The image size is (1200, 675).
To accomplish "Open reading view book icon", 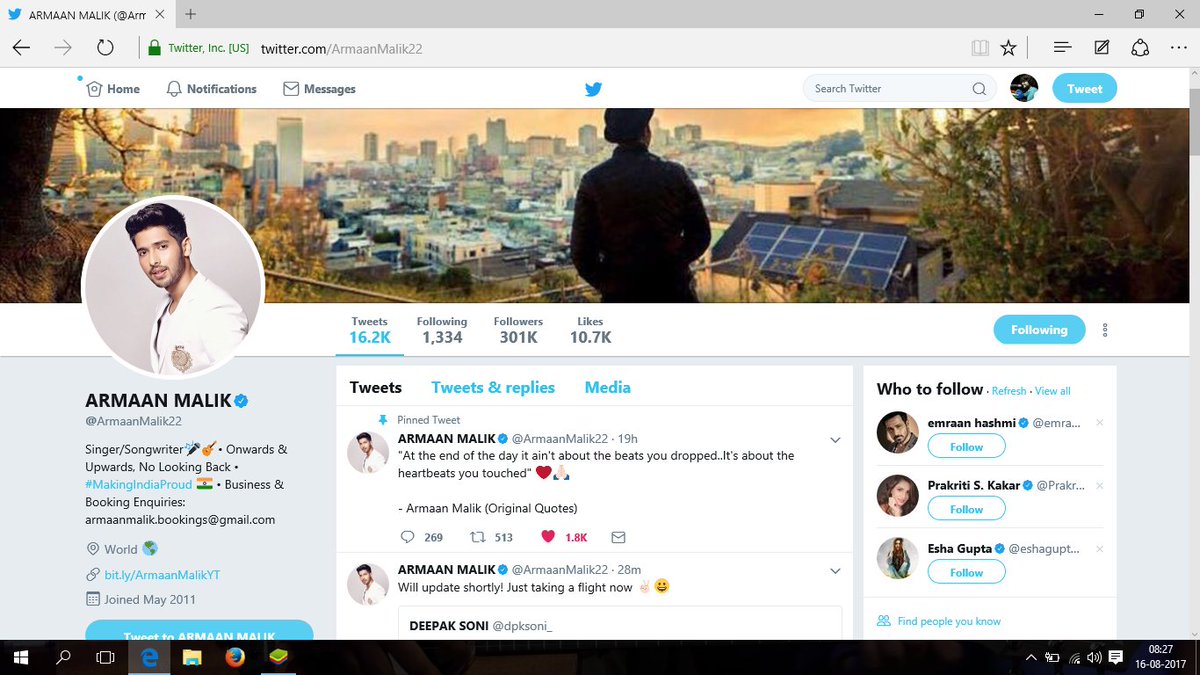I will tap(980, 48).
